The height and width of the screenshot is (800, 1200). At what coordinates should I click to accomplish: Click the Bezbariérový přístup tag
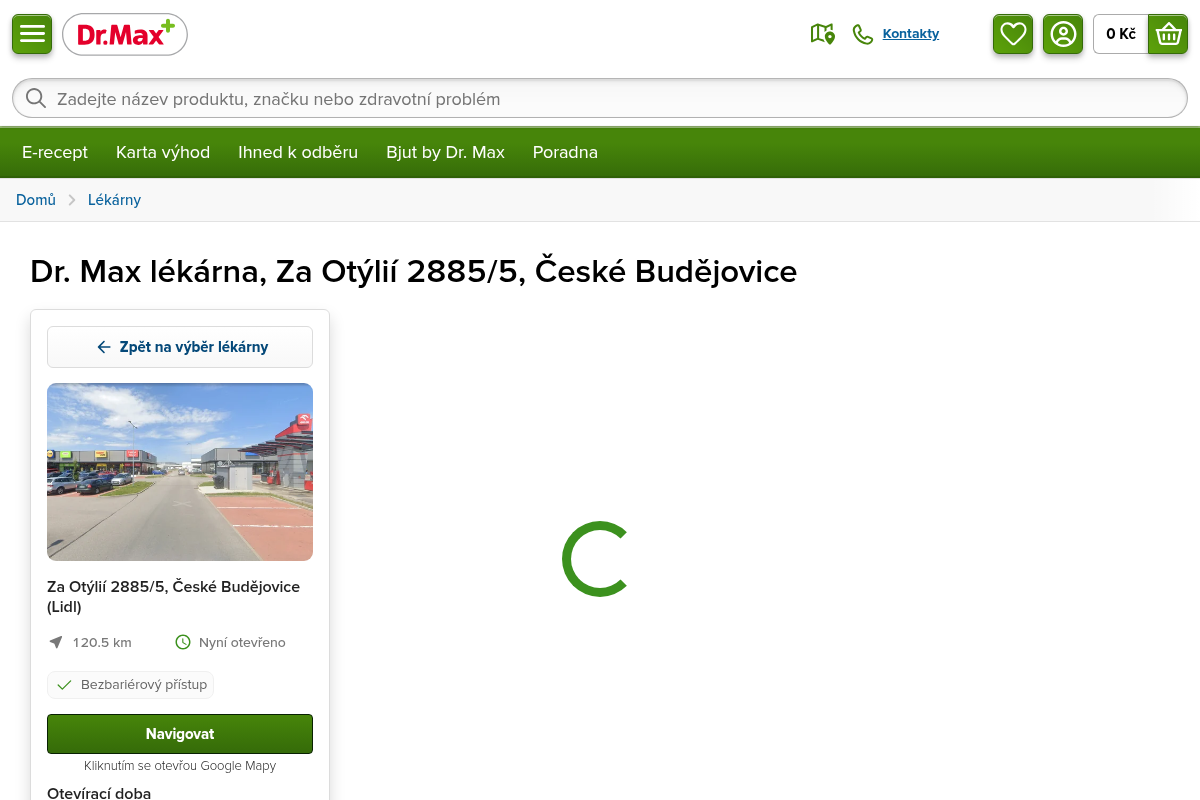[131, 685]
